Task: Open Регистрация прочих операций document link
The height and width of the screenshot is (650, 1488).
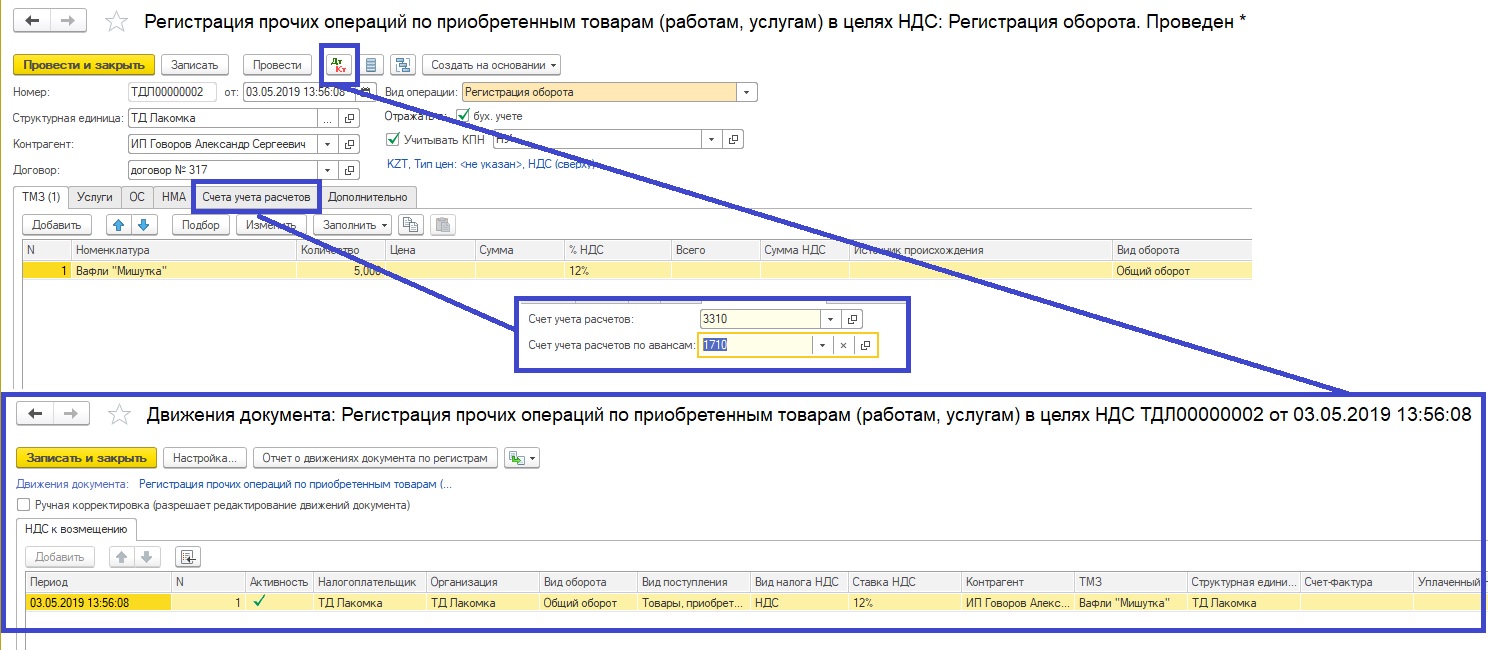Action: click(295, 484)
